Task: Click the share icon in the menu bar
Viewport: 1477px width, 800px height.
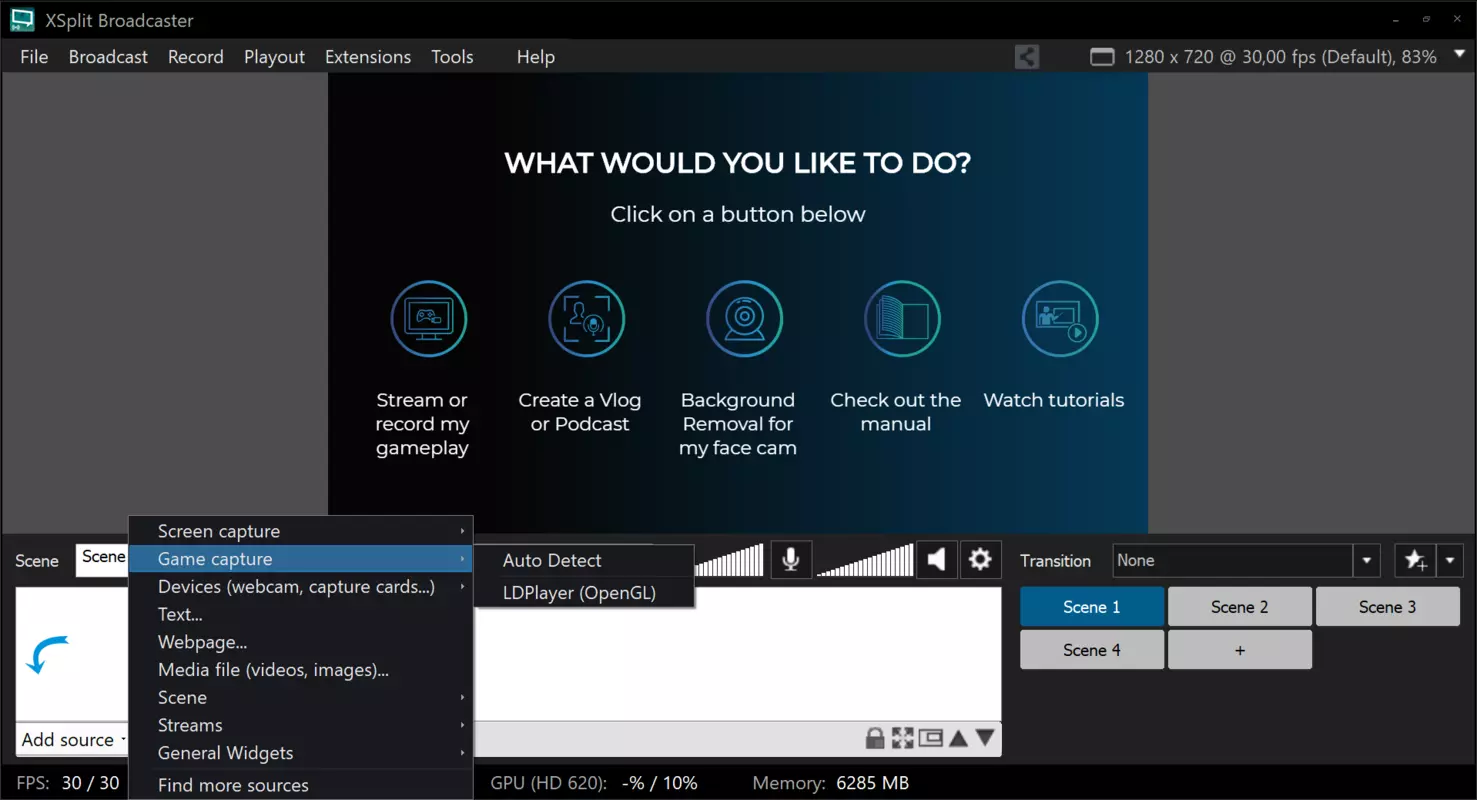Action: click(x=1027, y=57)
